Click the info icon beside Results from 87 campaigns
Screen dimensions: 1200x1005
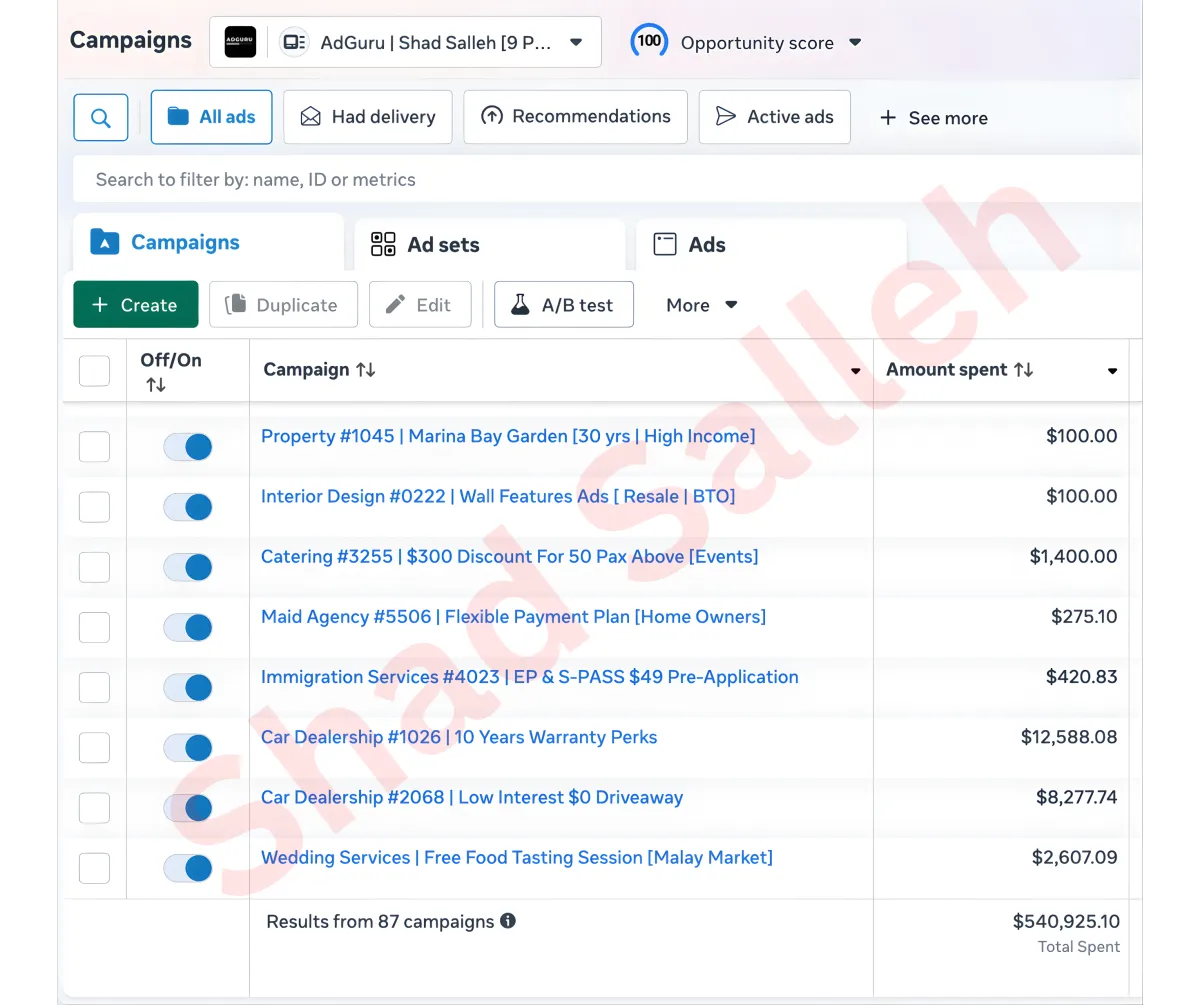(508, 921)
